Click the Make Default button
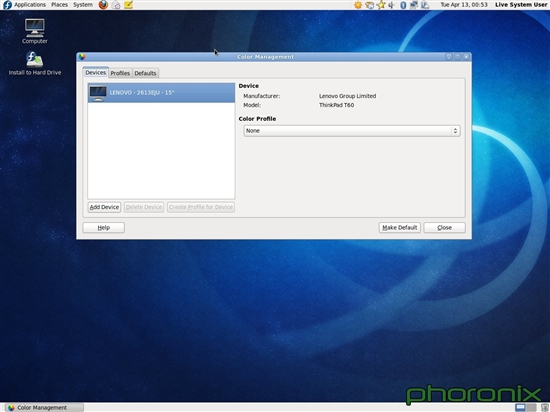This screenshot has width=550, height=412. (x=400, y=228)
